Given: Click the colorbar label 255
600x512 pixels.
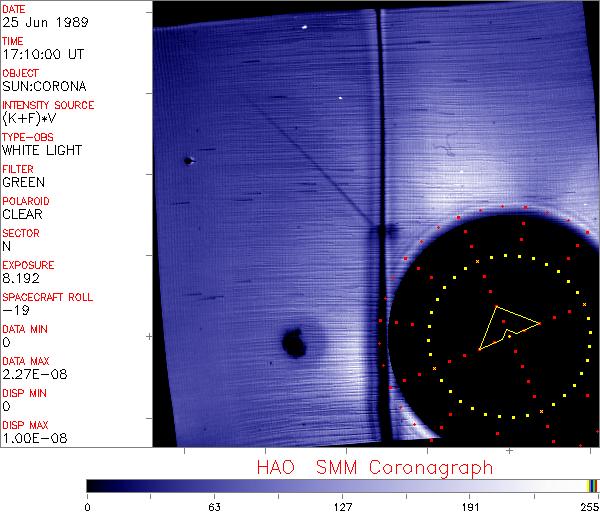Looking at the screenshot, I should [587, 505].
